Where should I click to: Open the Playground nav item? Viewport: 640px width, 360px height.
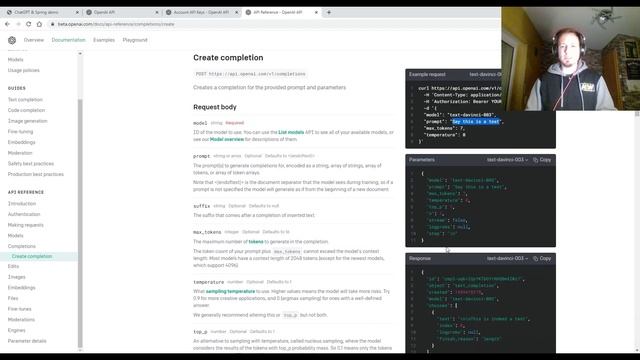[x=135, y=40]
